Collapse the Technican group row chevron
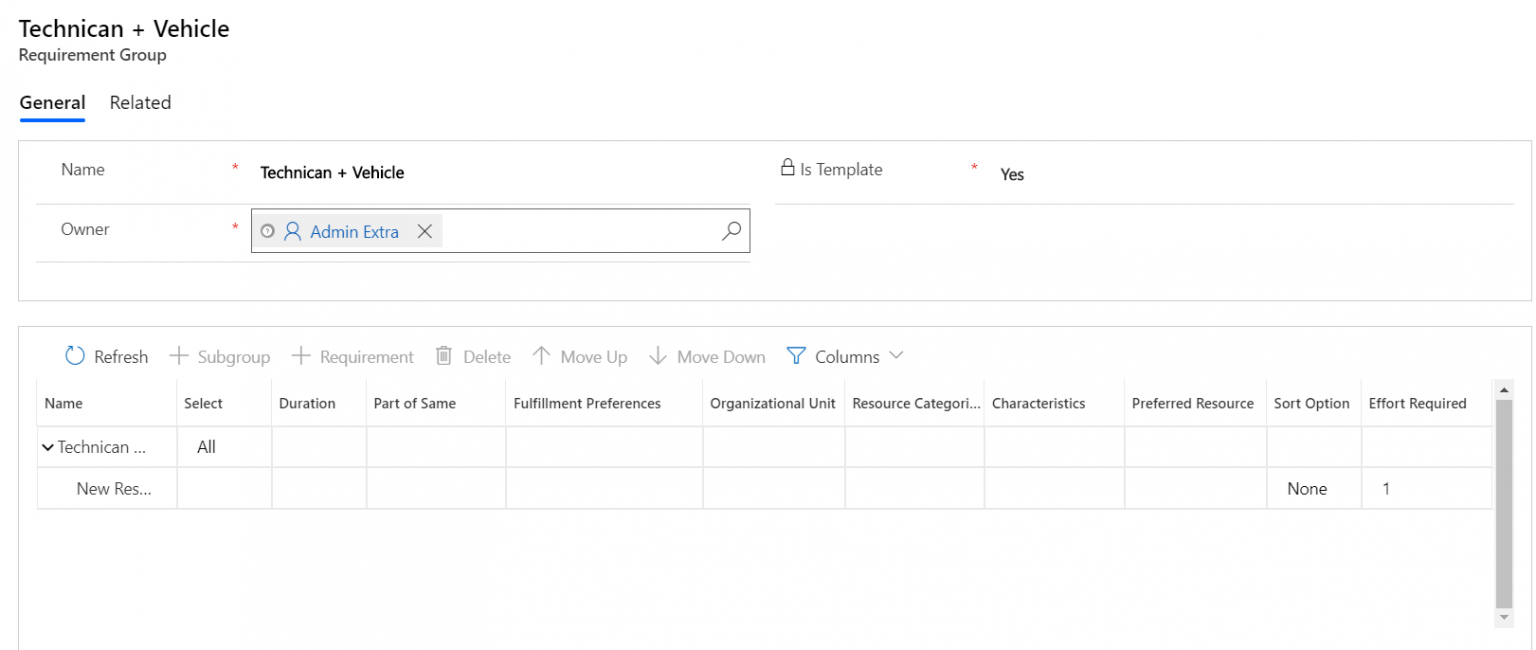The height and width of the screenshot is (650, 1536). click(x=47, y=448)
